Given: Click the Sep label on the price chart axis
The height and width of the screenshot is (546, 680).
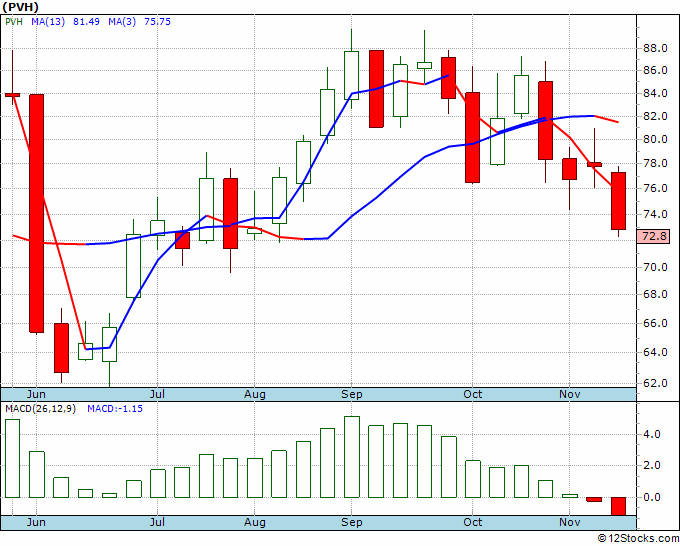Looking at the screenshot, I should tap(351, 394).
